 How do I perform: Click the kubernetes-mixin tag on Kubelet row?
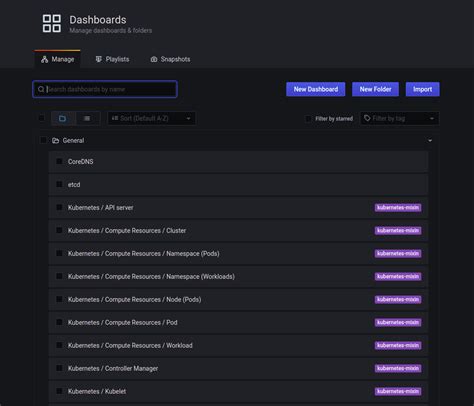pos(398,391)
